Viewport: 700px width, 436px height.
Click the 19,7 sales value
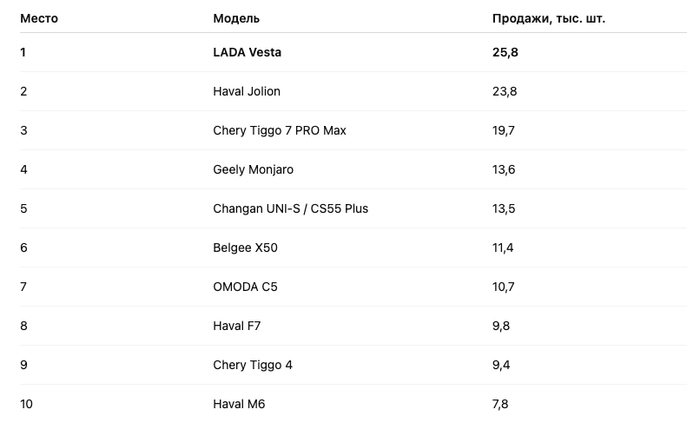click(503, 130)
